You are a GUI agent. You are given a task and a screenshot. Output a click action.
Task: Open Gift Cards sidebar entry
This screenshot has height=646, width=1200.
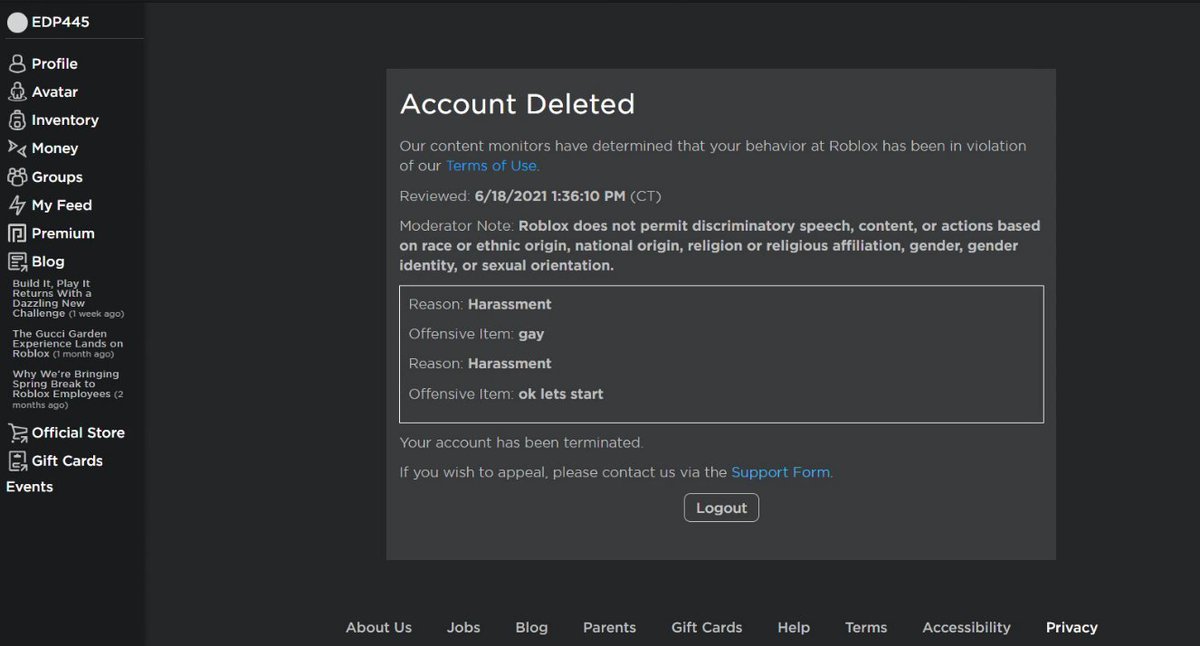click(x=67, y=461)
